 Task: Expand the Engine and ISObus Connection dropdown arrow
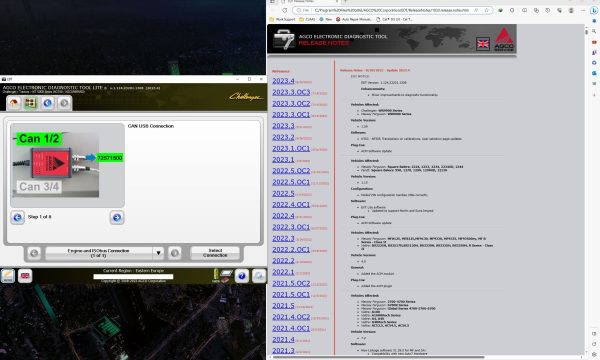(158, 253)
